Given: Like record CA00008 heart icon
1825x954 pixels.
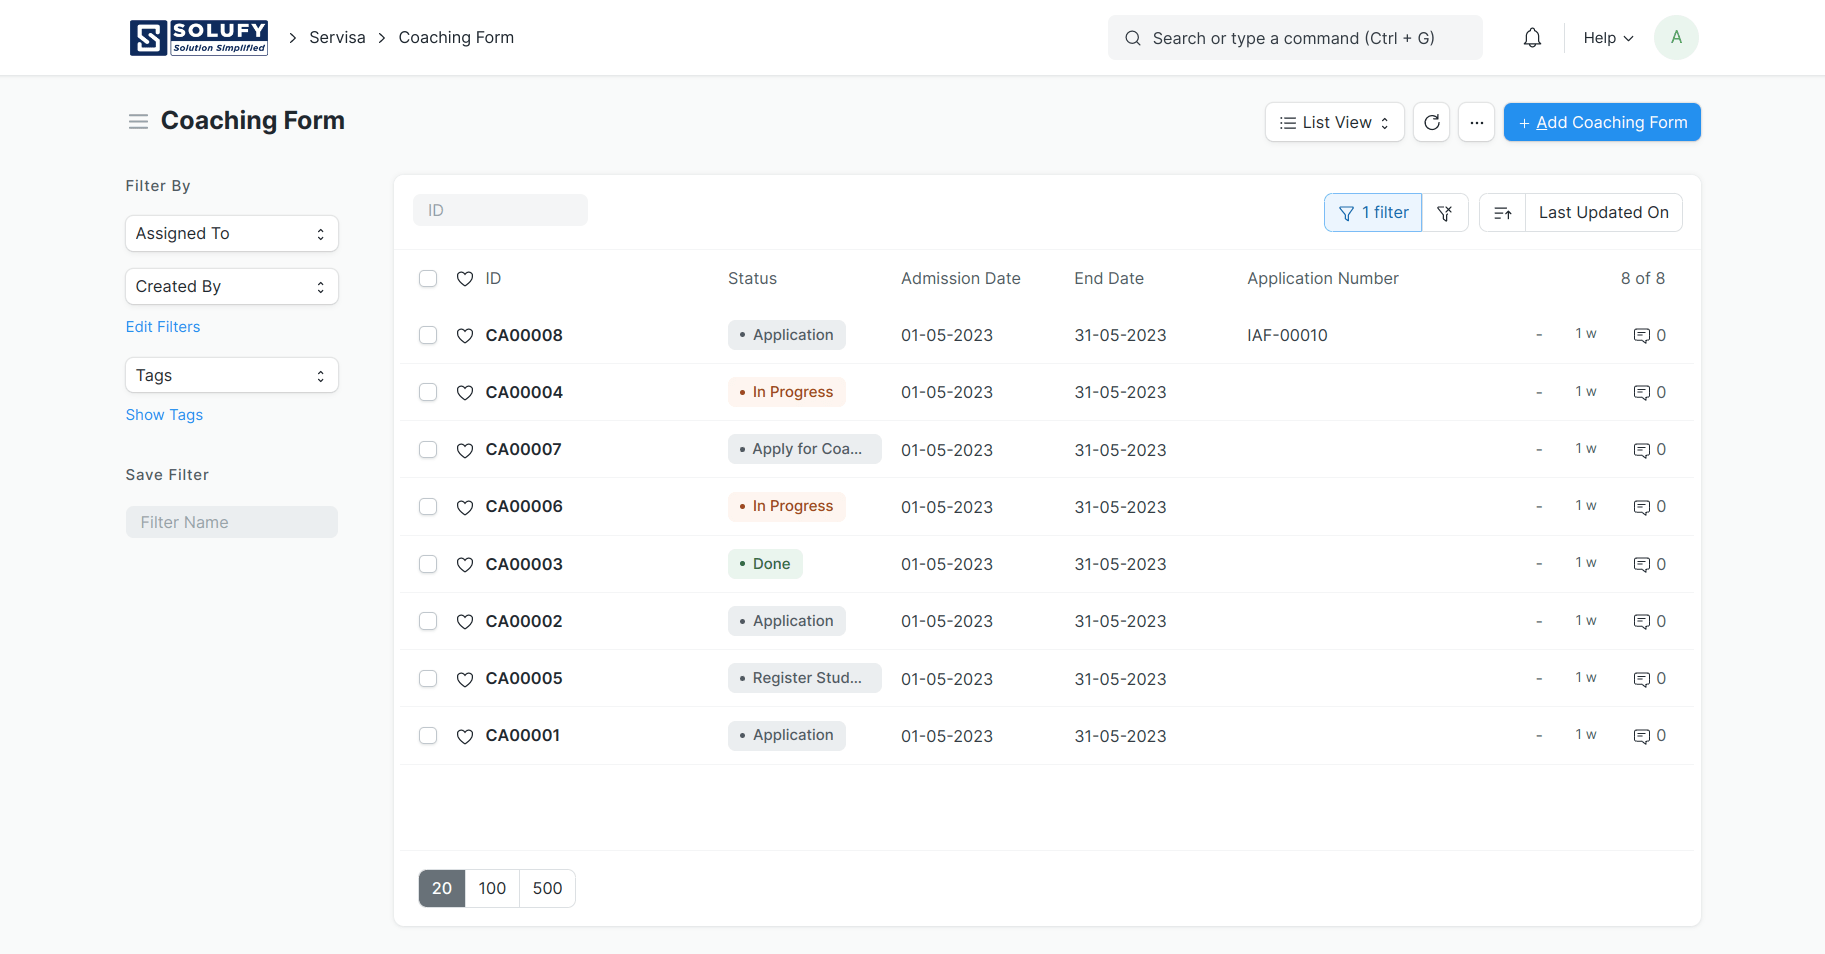Looking at the screenshot, I should tap(465, 335).
